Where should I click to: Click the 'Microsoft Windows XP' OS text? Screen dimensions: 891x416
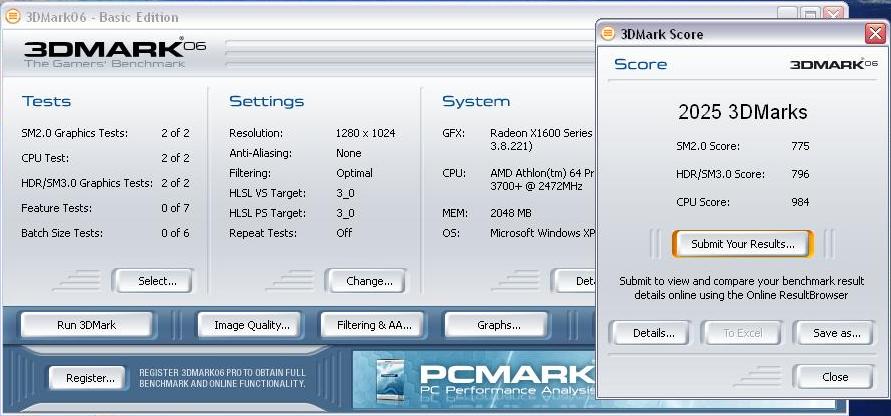543,233
